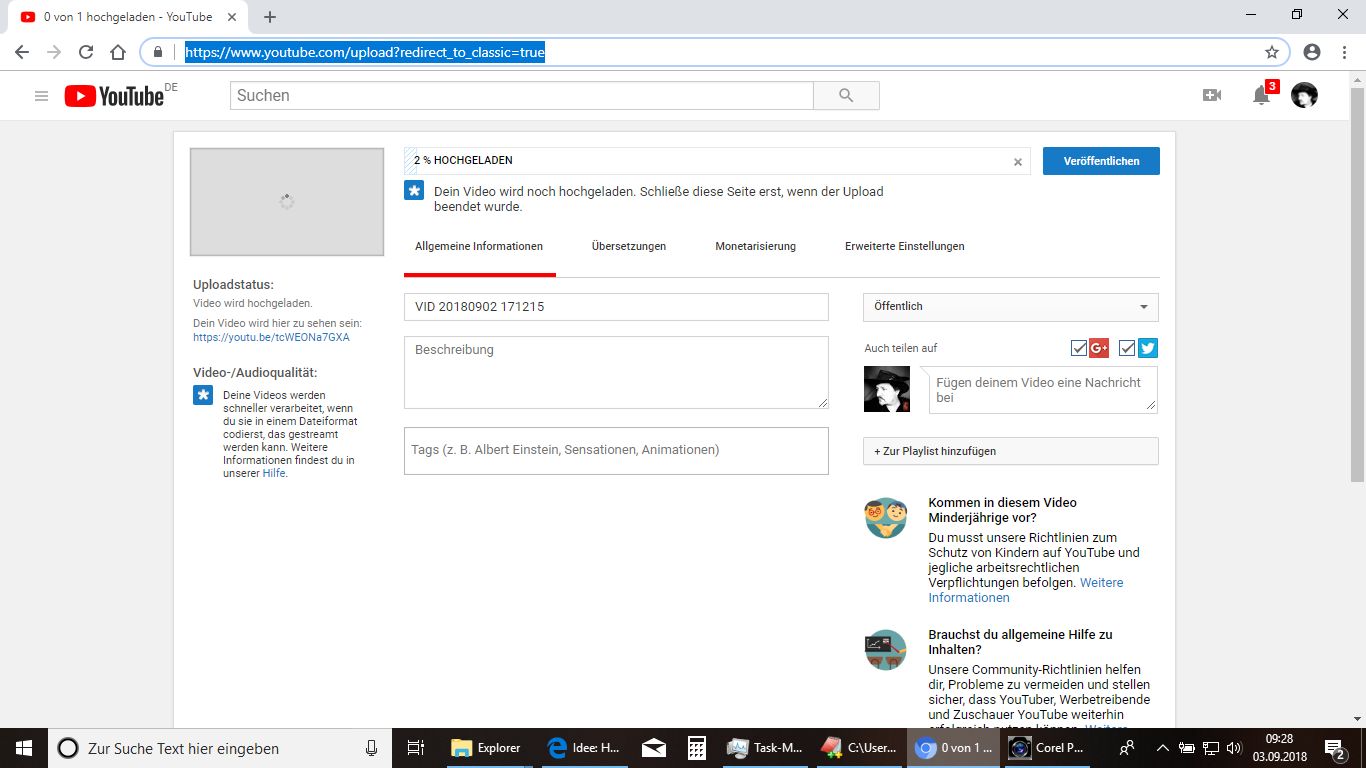This screenshot has width=1366, height=768.
Task: Focus the YouTube Suchen search box
Action: pyautogui.click(x=522, y=95)
